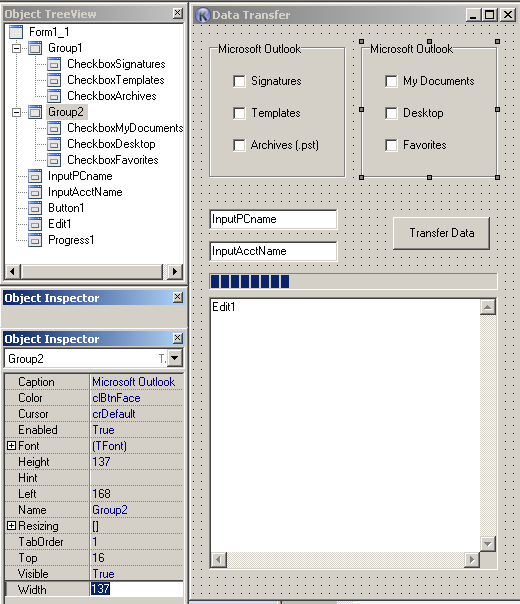Click the InputPCname component icon in tree
This screenshot has width=520, height=604.
(x=35, y=176)
